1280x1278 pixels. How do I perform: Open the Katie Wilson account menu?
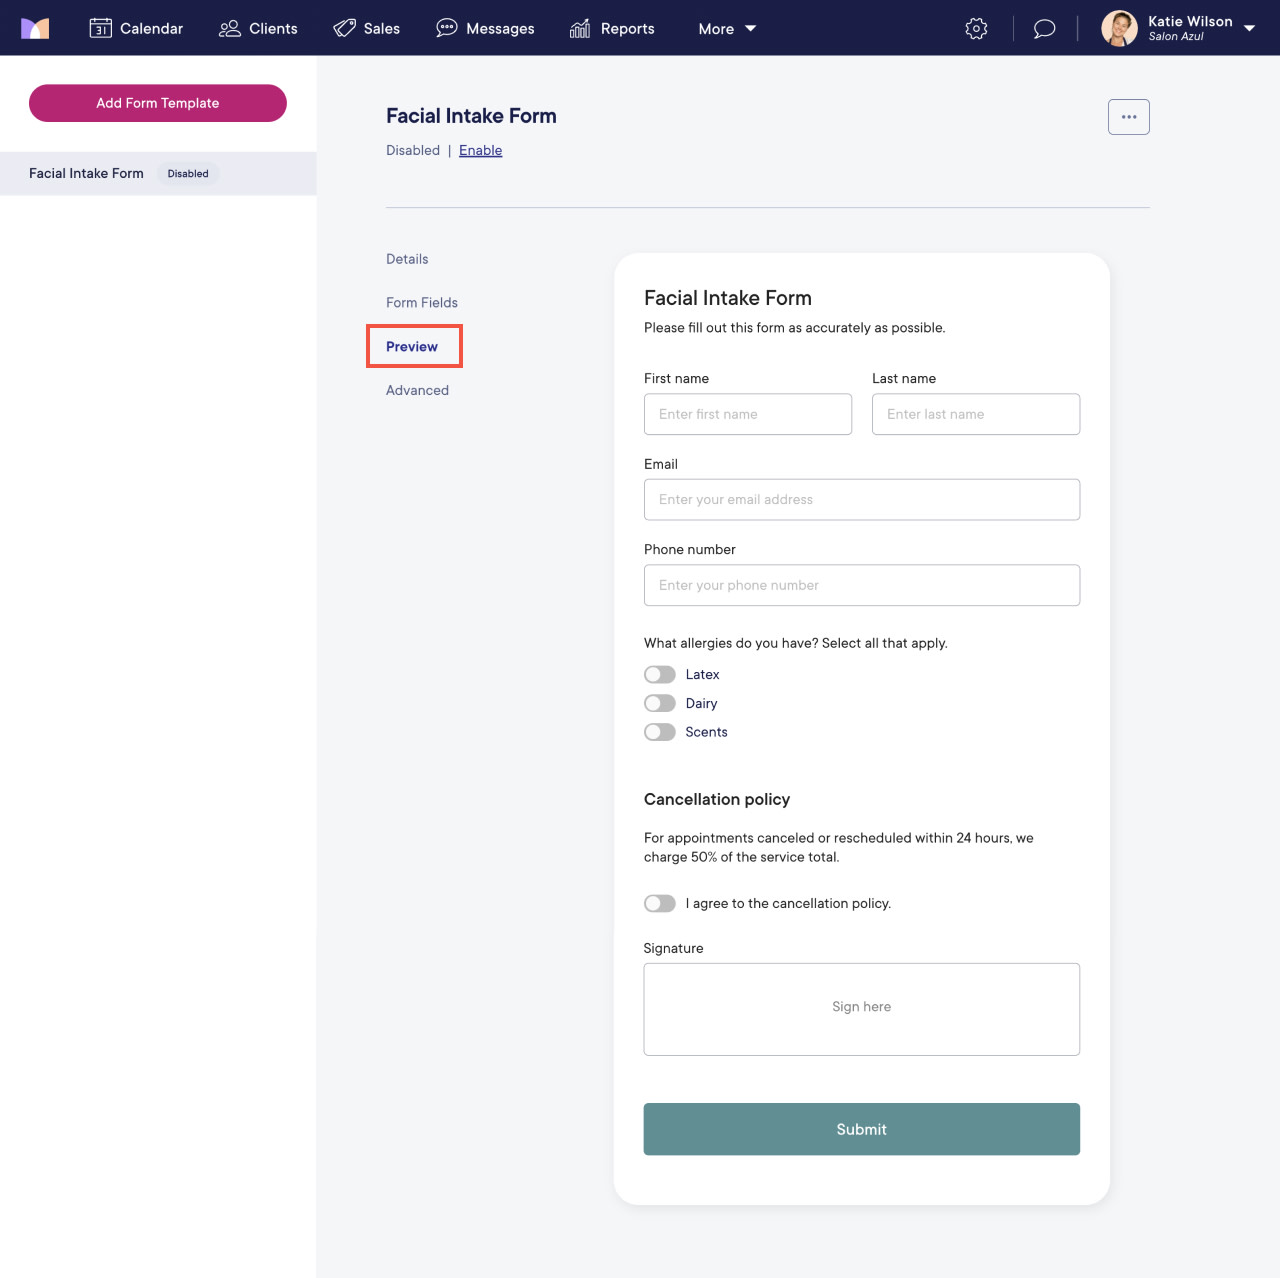[x=1180, y=28]
